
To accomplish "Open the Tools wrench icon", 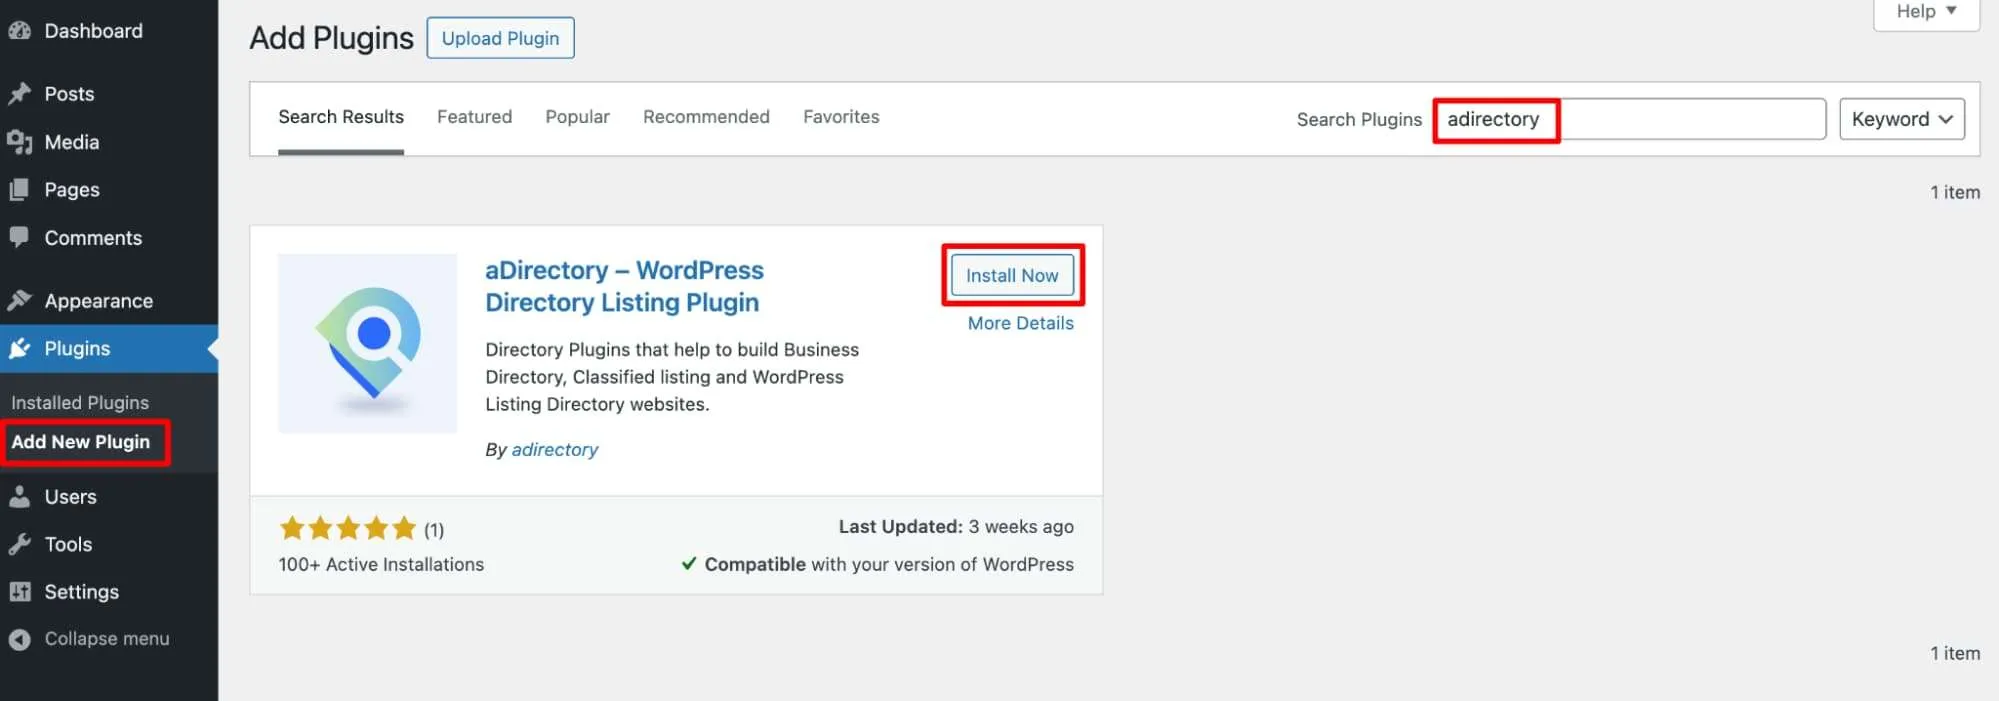I will point(19,545).
